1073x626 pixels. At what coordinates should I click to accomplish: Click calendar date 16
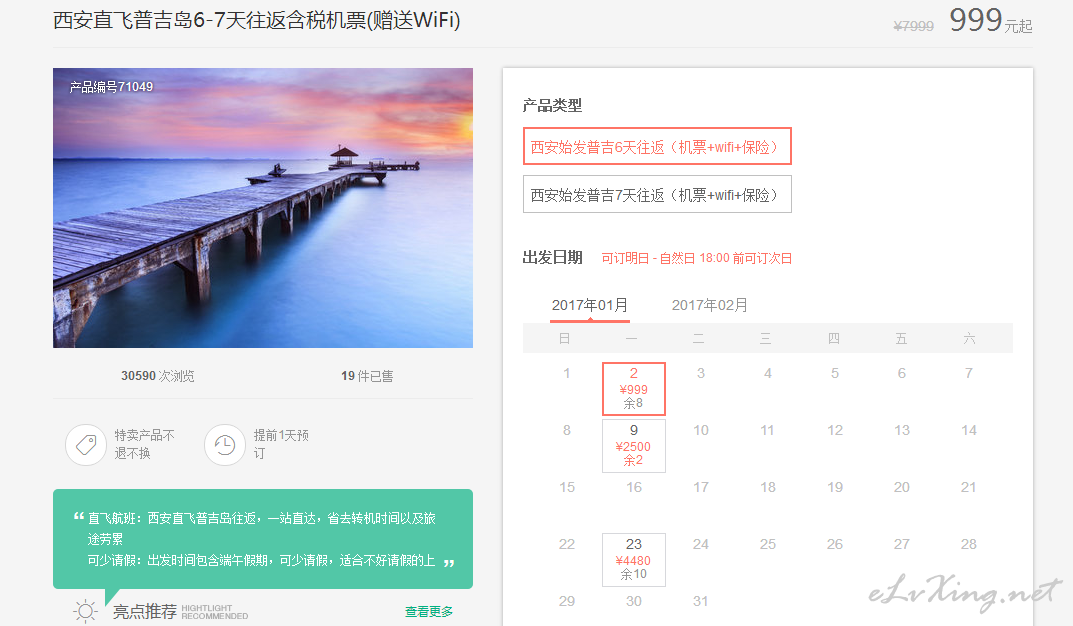click(x=634, y=487)
